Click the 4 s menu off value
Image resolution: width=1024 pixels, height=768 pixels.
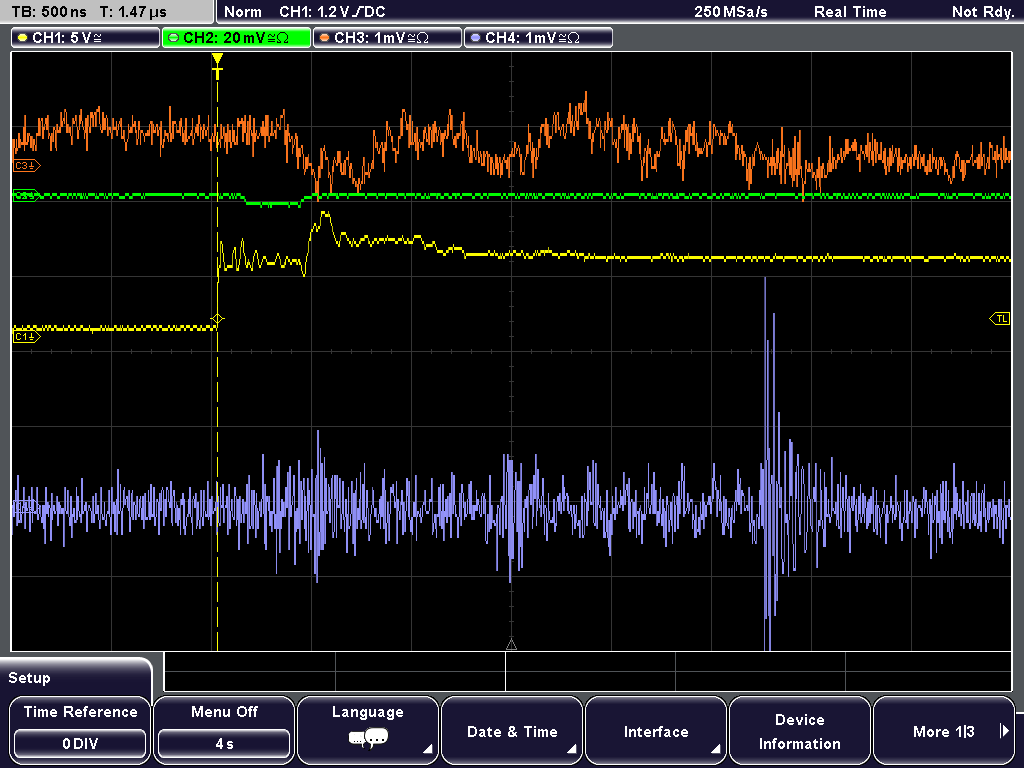[x=224, y=744]
